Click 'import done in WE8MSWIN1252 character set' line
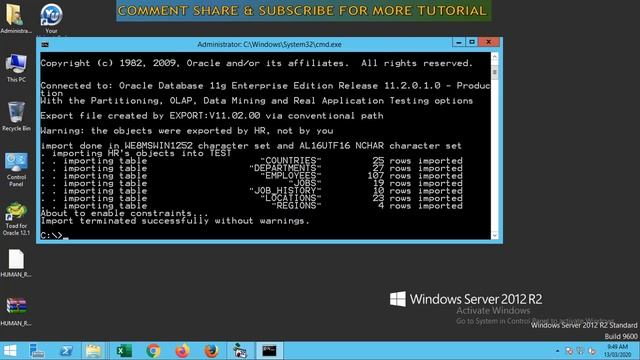This screenshot has width=640, height=360. (251, 146)
